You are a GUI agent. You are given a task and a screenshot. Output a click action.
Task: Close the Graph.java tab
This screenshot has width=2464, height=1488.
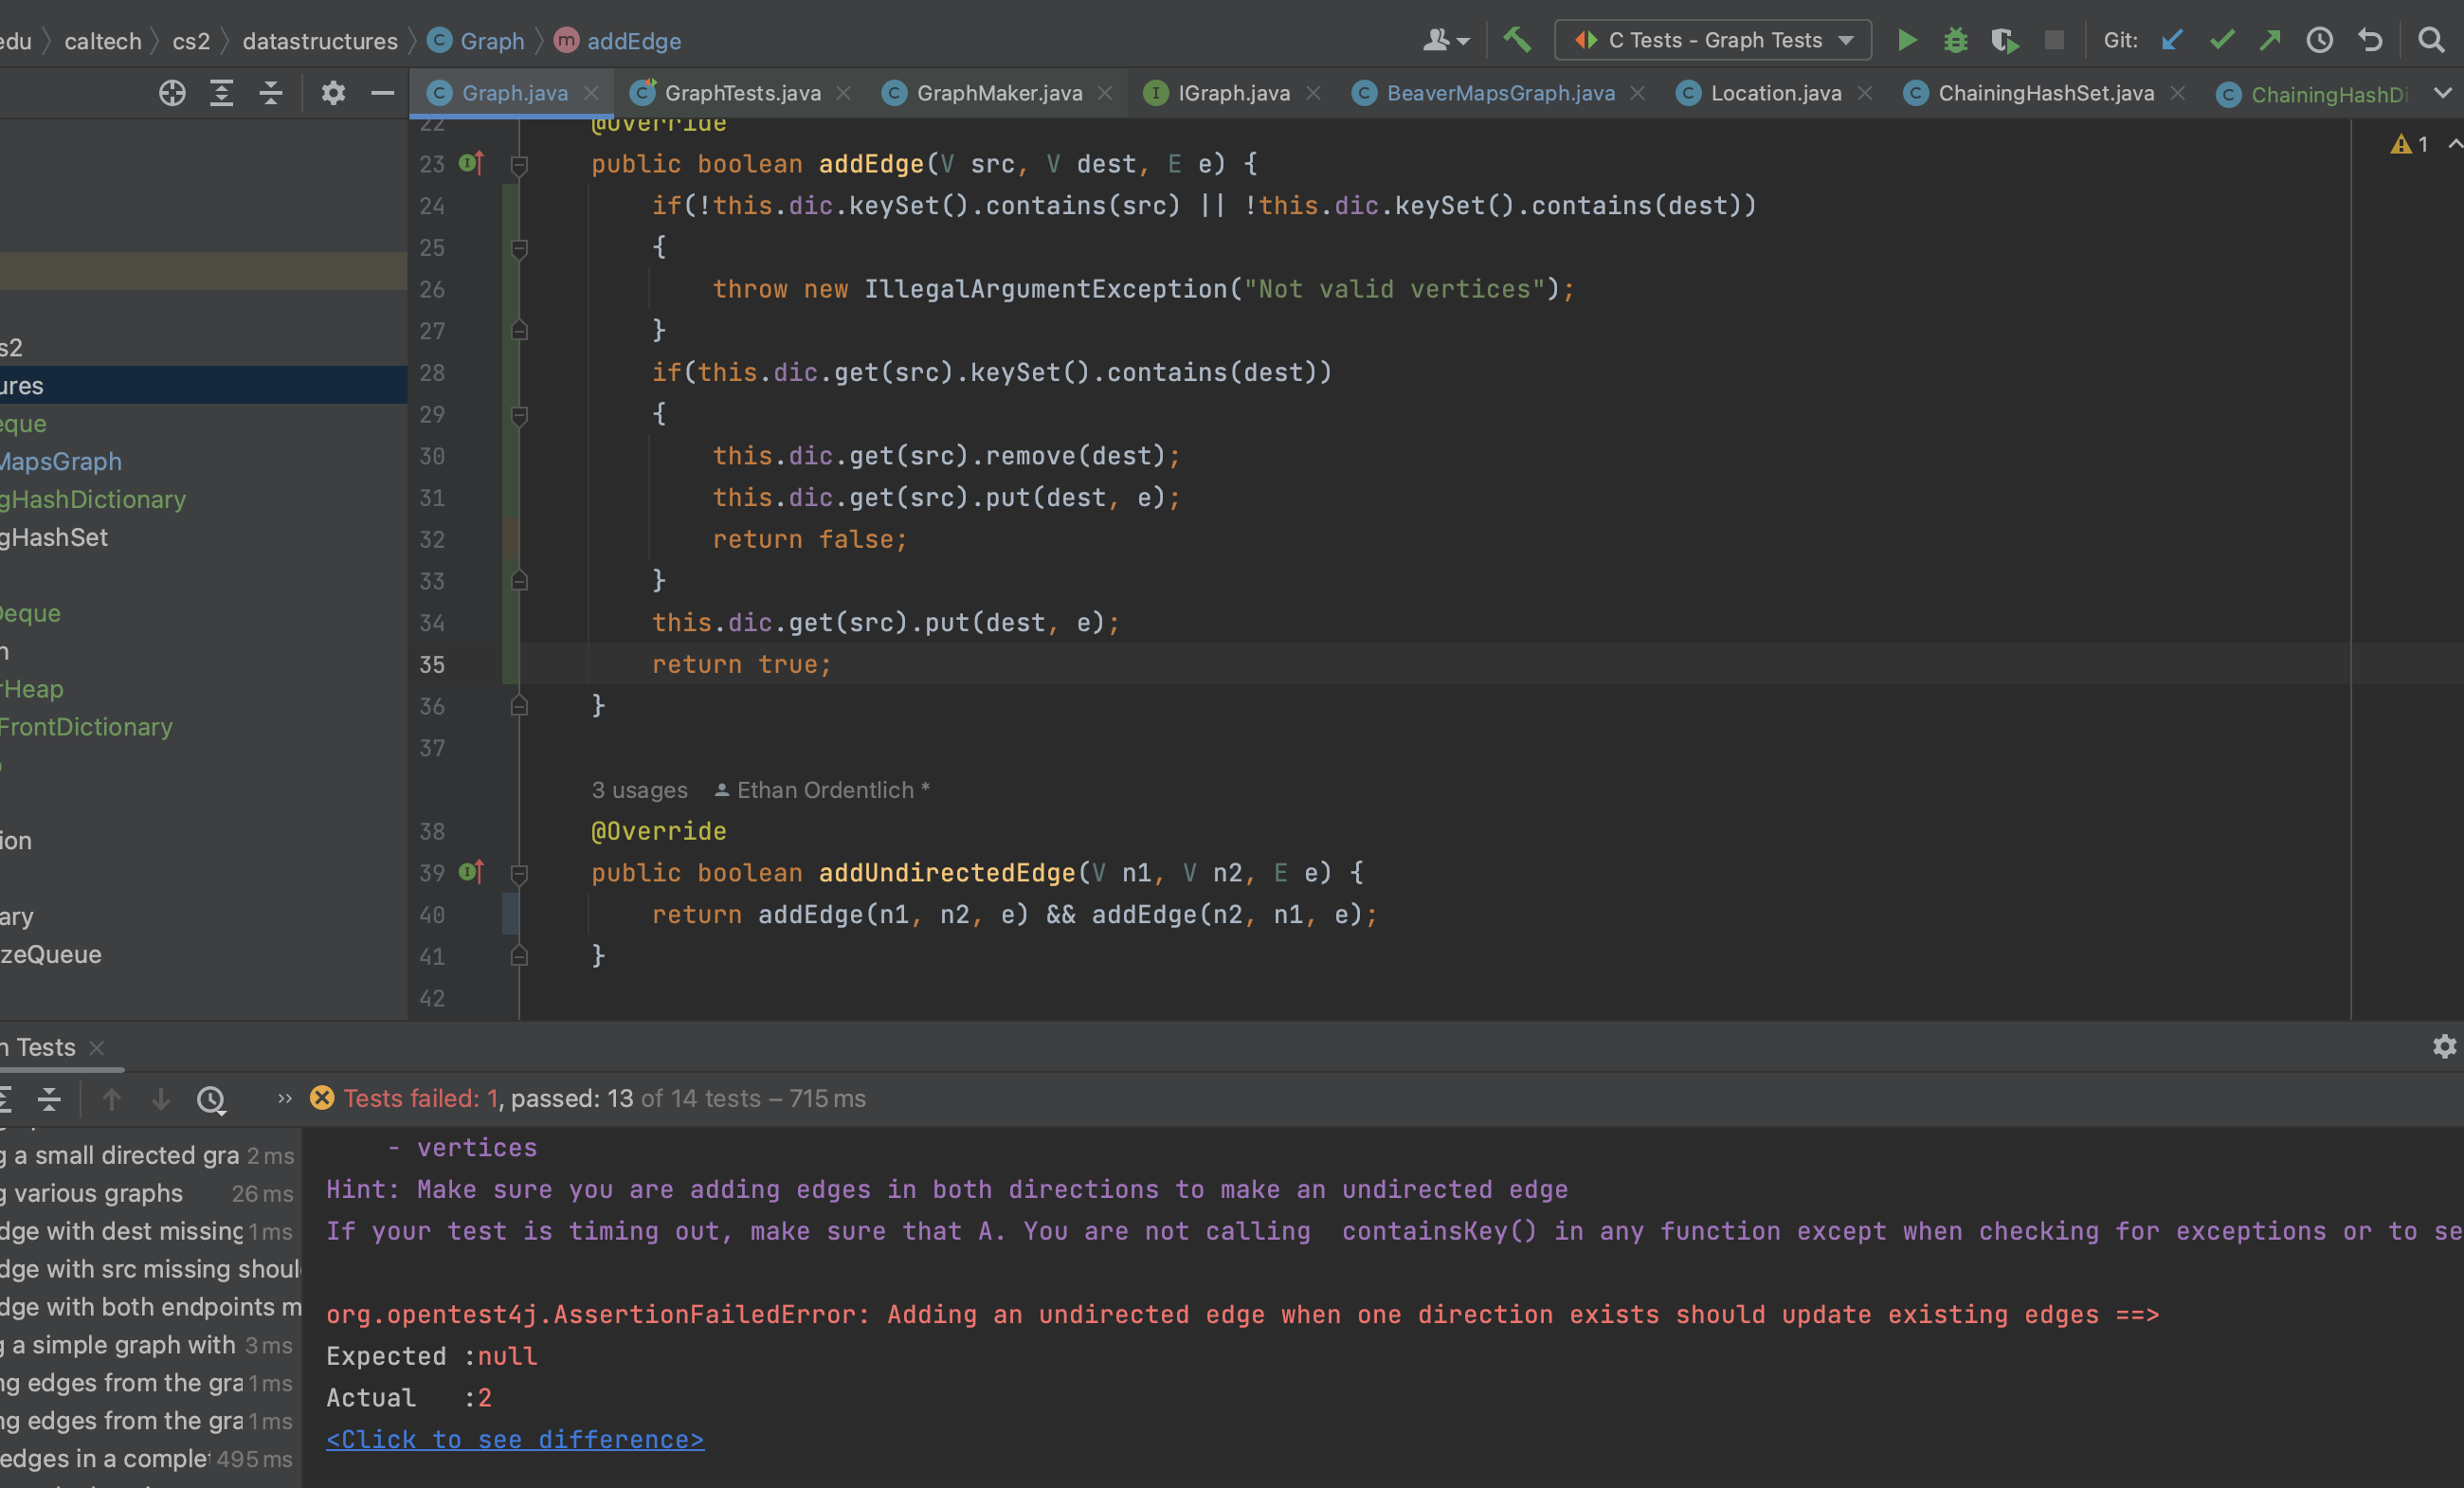(x=592, y=93)
